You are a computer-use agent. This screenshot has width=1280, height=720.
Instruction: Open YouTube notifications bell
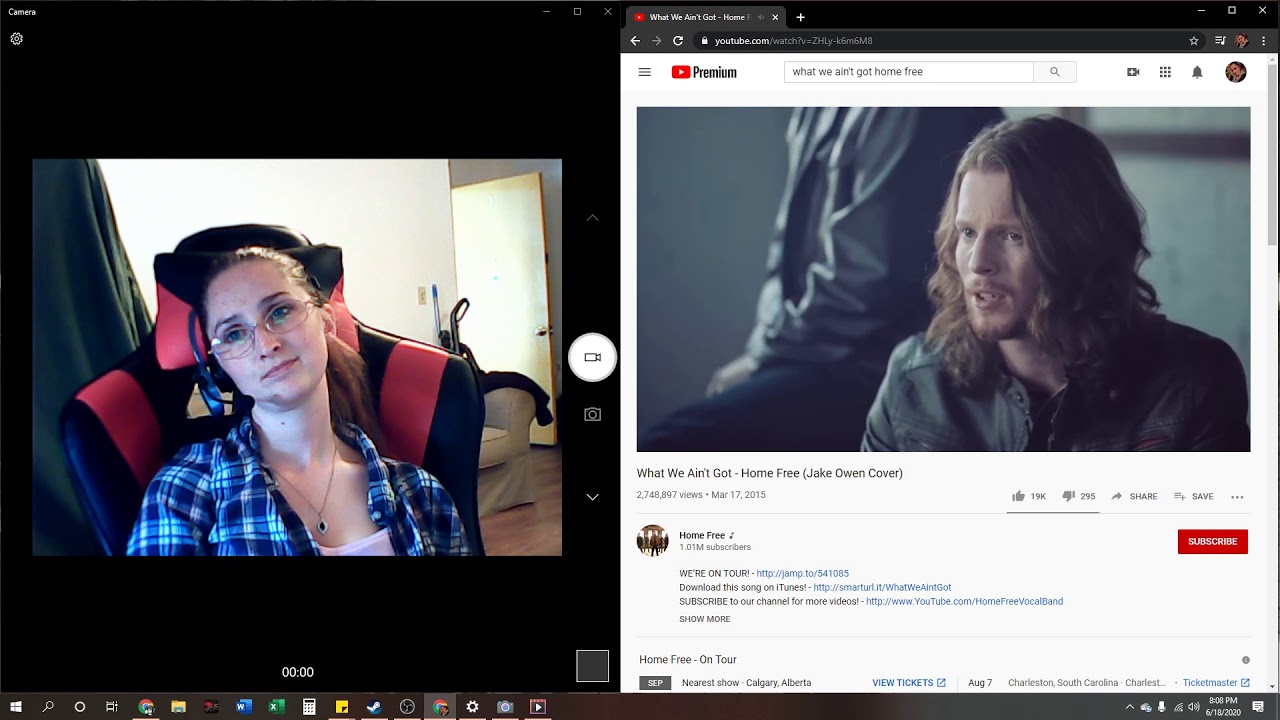coord(1197,72)
